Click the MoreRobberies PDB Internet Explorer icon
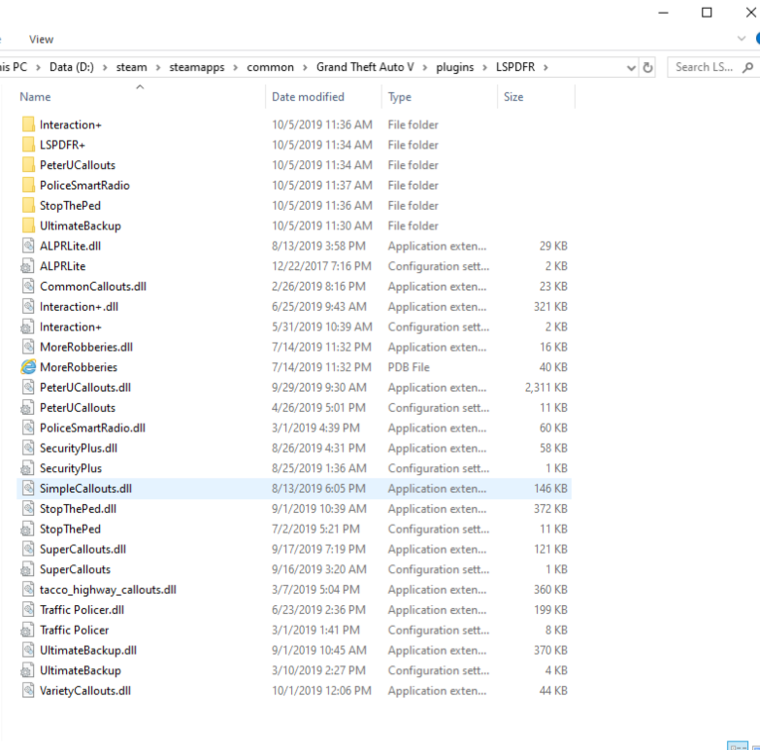This screenshot has height=750, width=760. [x=28, y=367]
